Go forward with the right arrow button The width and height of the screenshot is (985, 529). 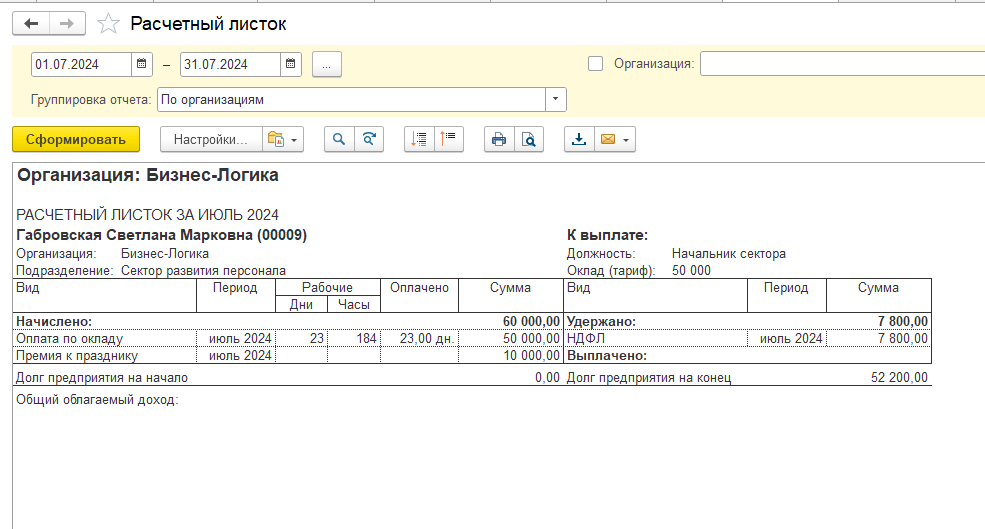click(x=67, y=24)
